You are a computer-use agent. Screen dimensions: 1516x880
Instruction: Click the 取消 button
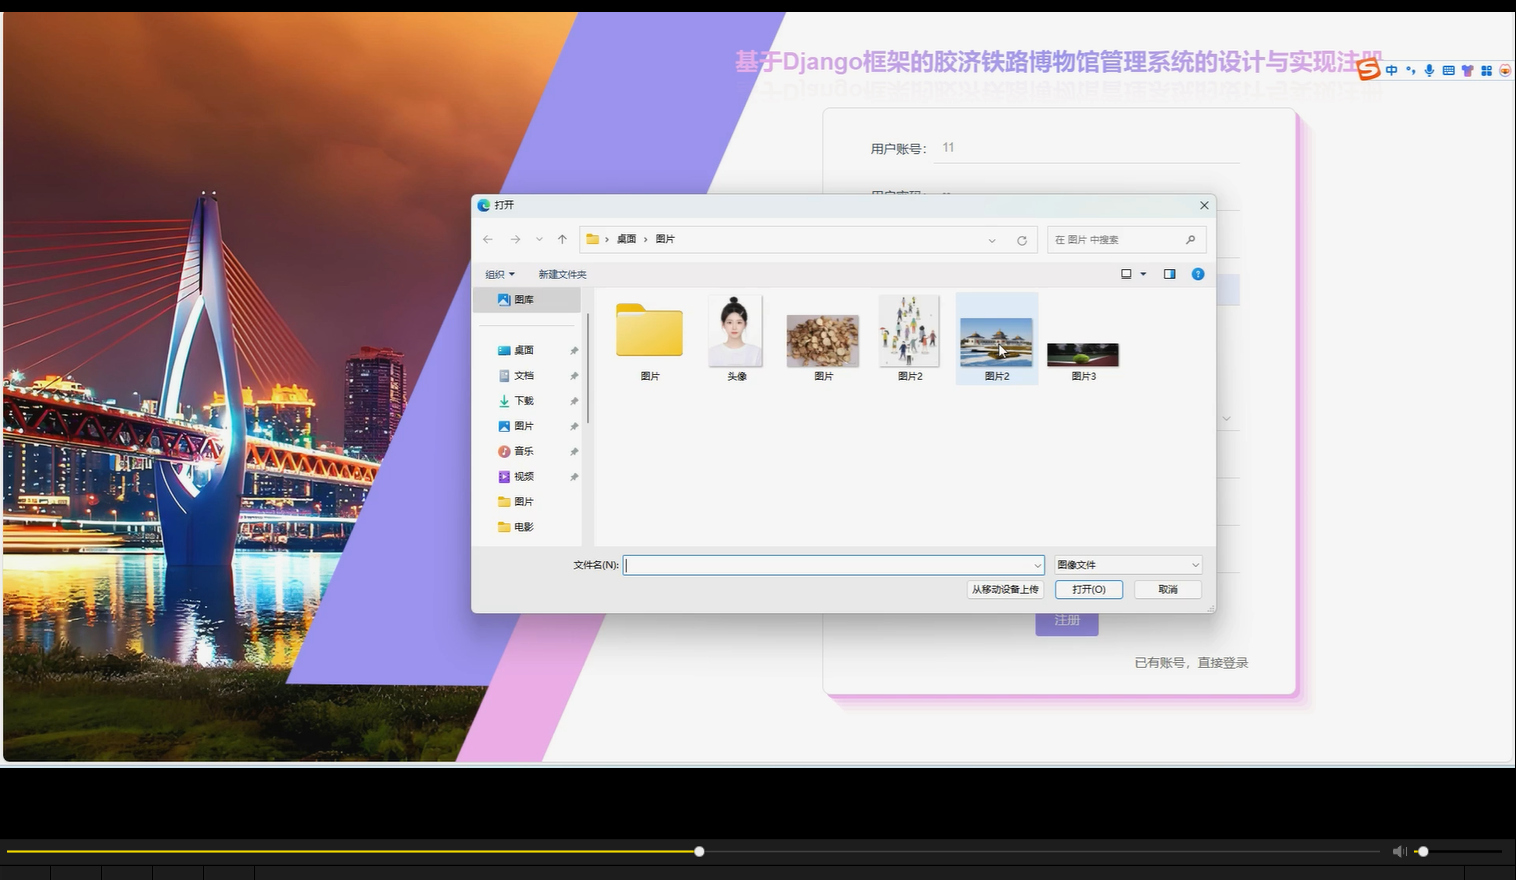click(1168, 590)
